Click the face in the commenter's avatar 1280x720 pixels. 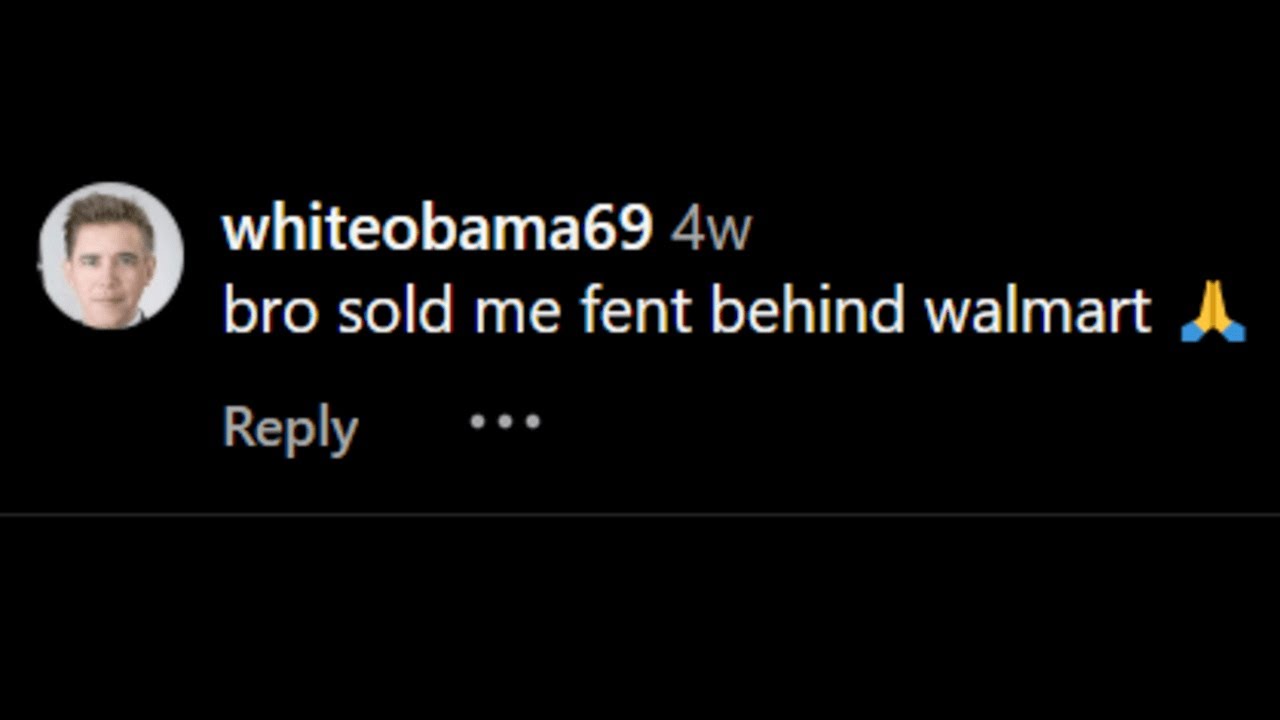pyautogui.click(x=109, y=264)
